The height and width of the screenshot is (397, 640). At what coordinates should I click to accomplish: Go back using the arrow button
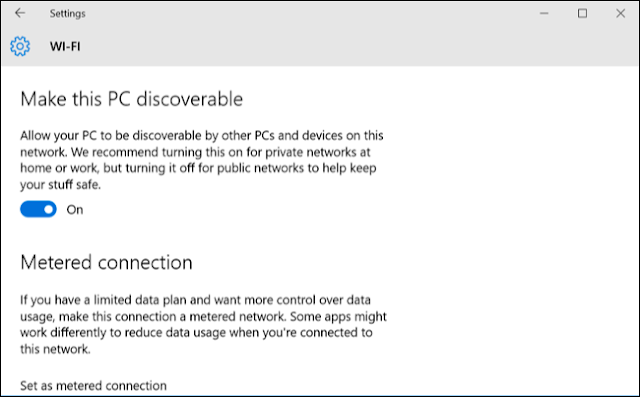20,13
